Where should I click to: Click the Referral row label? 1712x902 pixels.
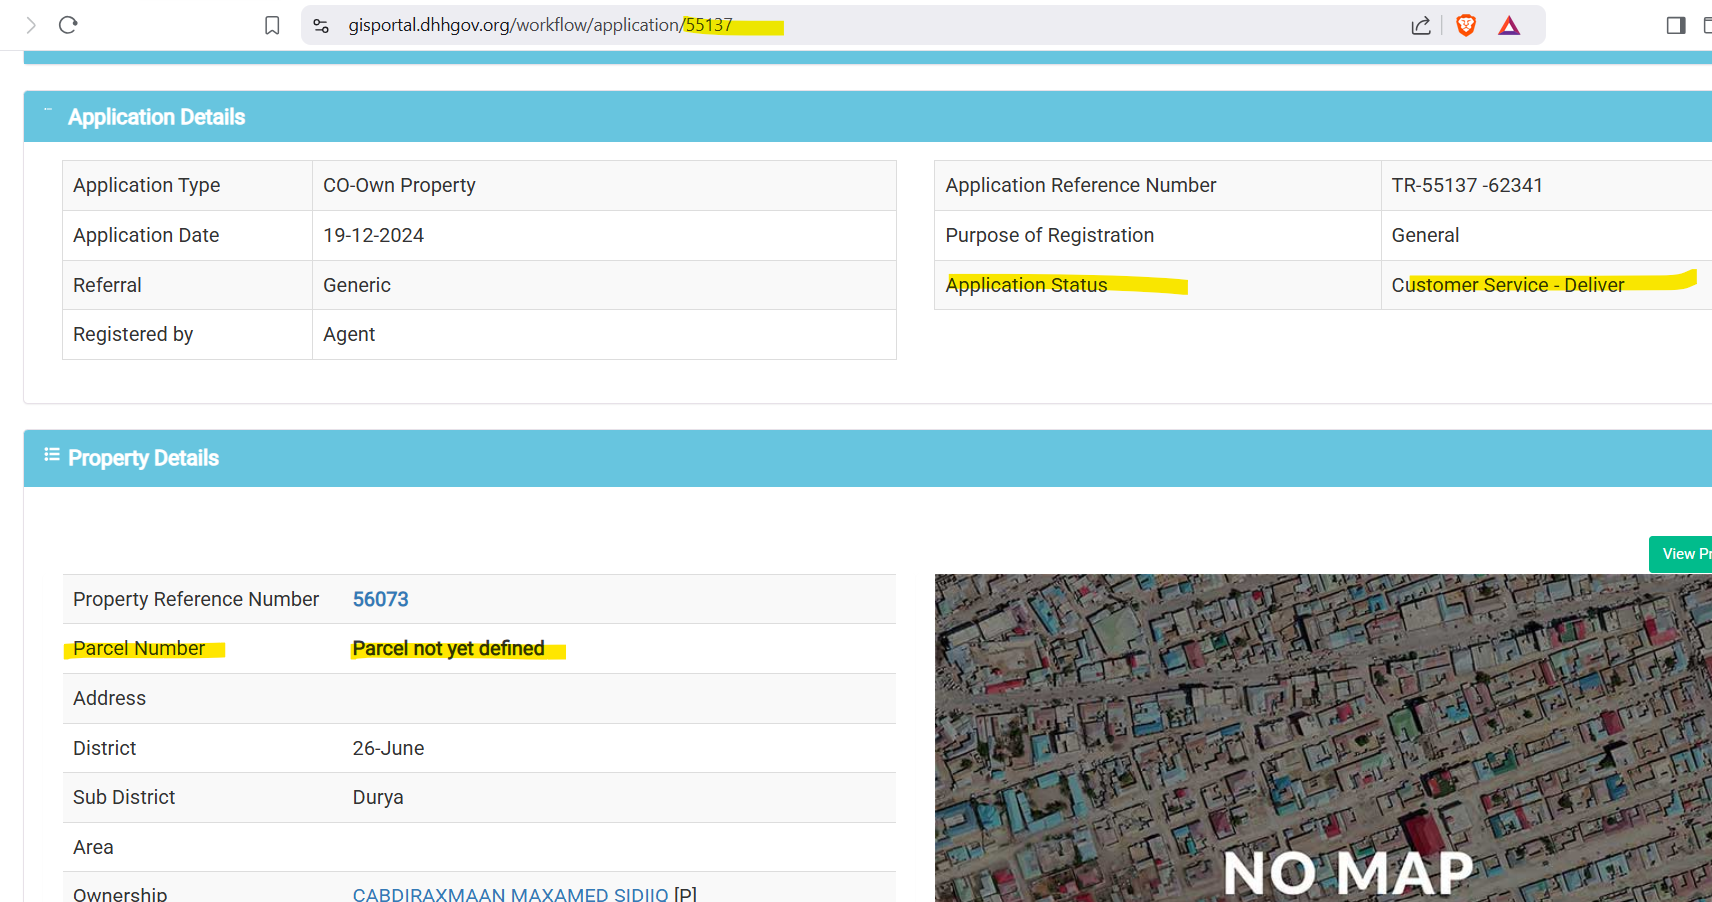click(x=107, y=285)
